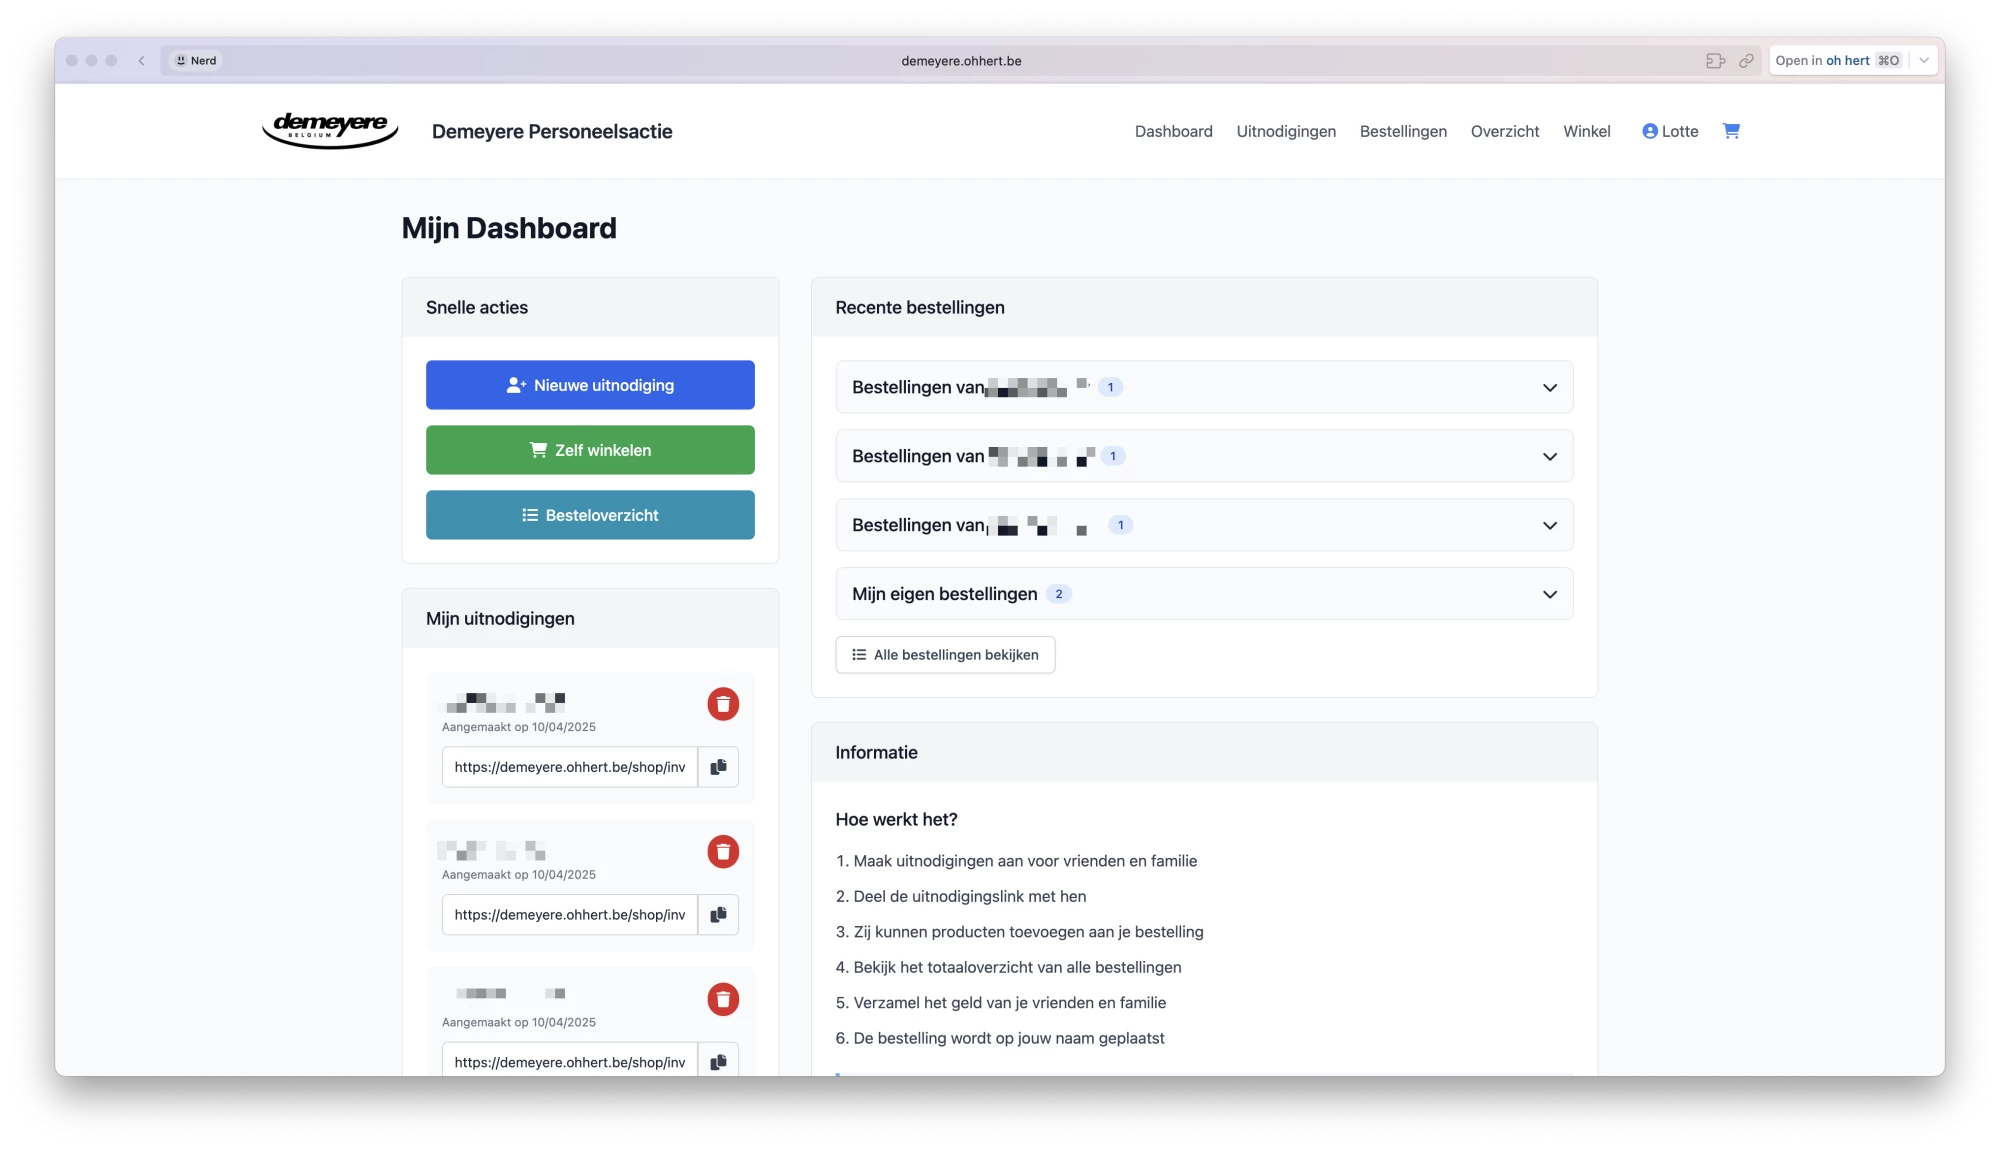The height and width of the screenshot is (1149, 2000).
Task: Copy the second invitation link
Action: point(718,915)
